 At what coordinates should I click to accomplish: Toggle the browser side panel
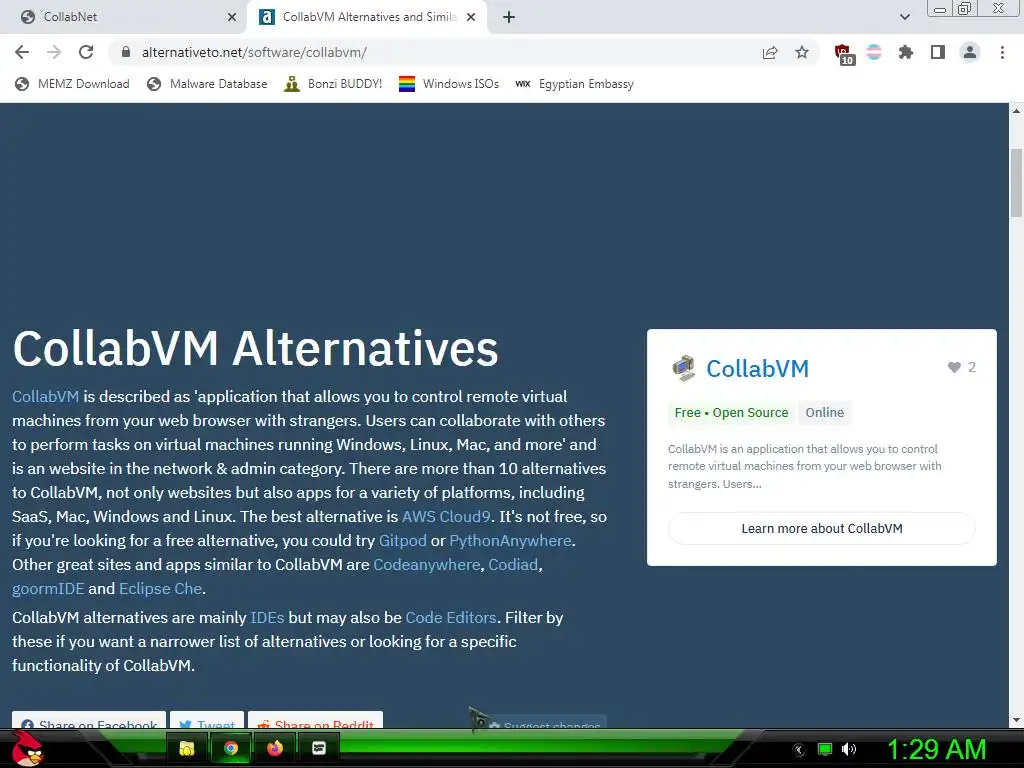click(x=937, y=52)
